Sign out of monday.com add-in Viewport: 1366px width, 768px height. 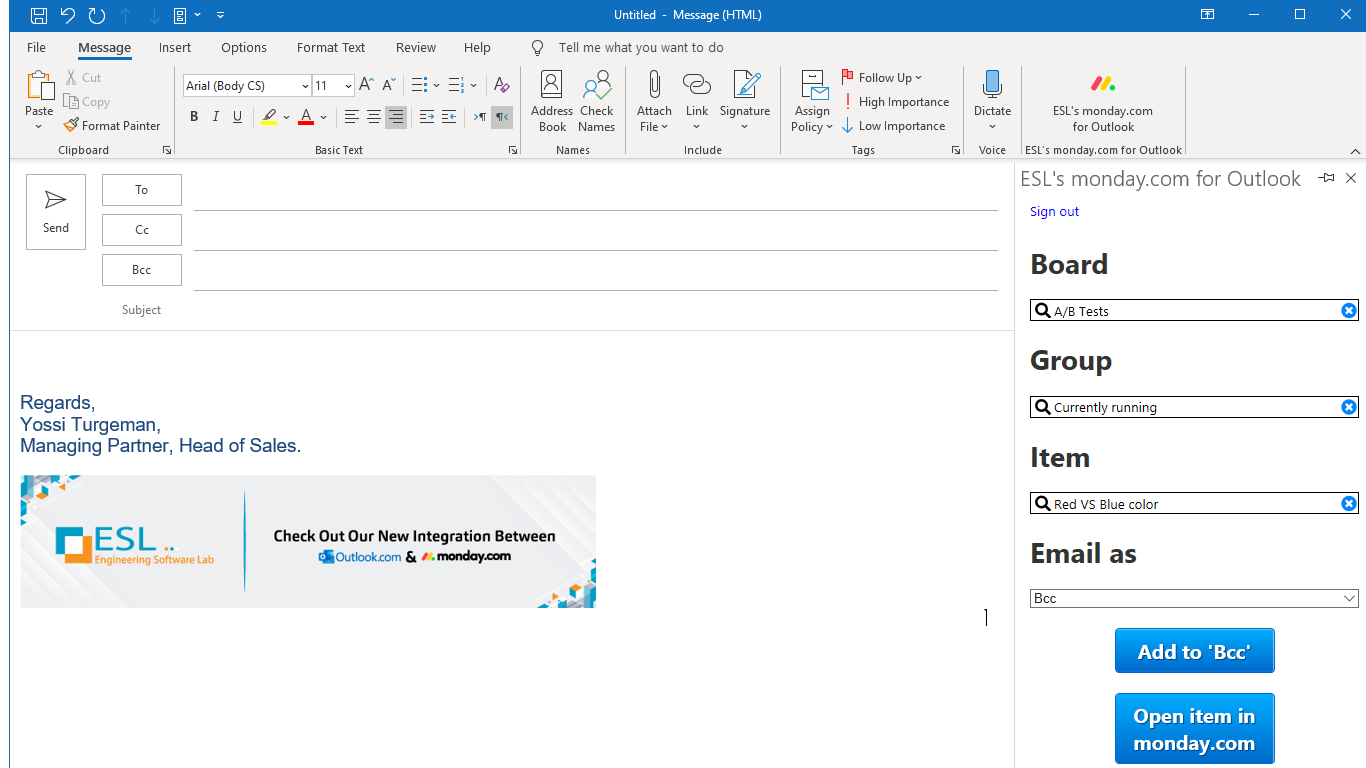(x=1054, y=211)
